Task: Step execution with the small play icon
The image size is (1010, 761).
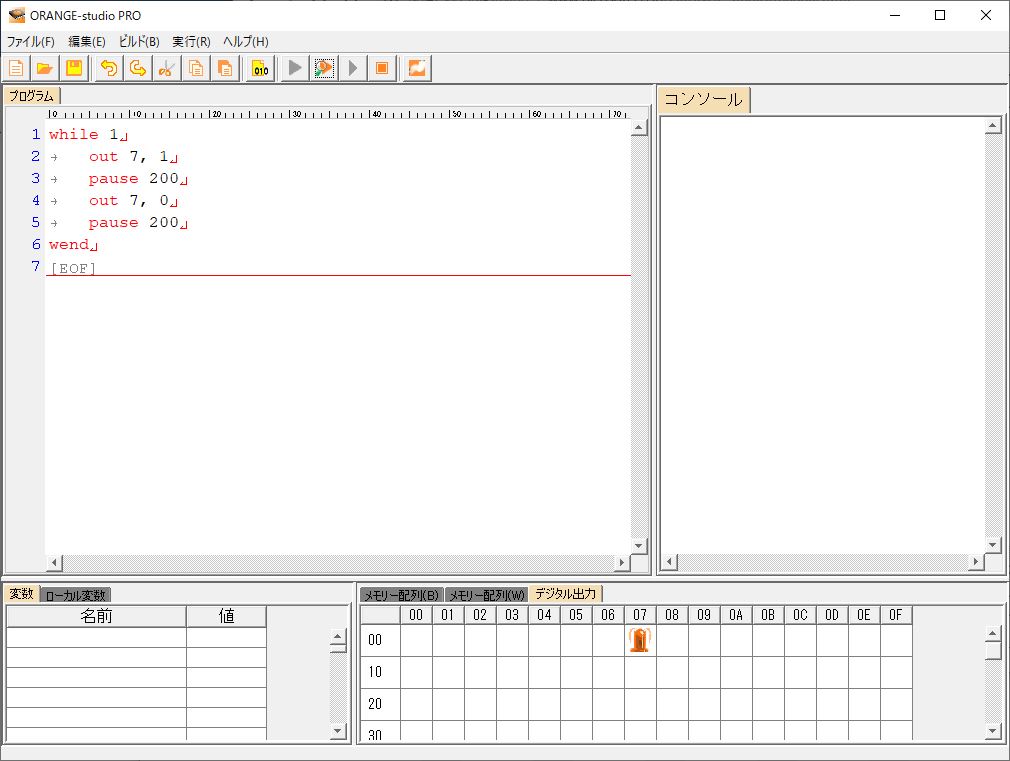Action: tap(352, 68)
